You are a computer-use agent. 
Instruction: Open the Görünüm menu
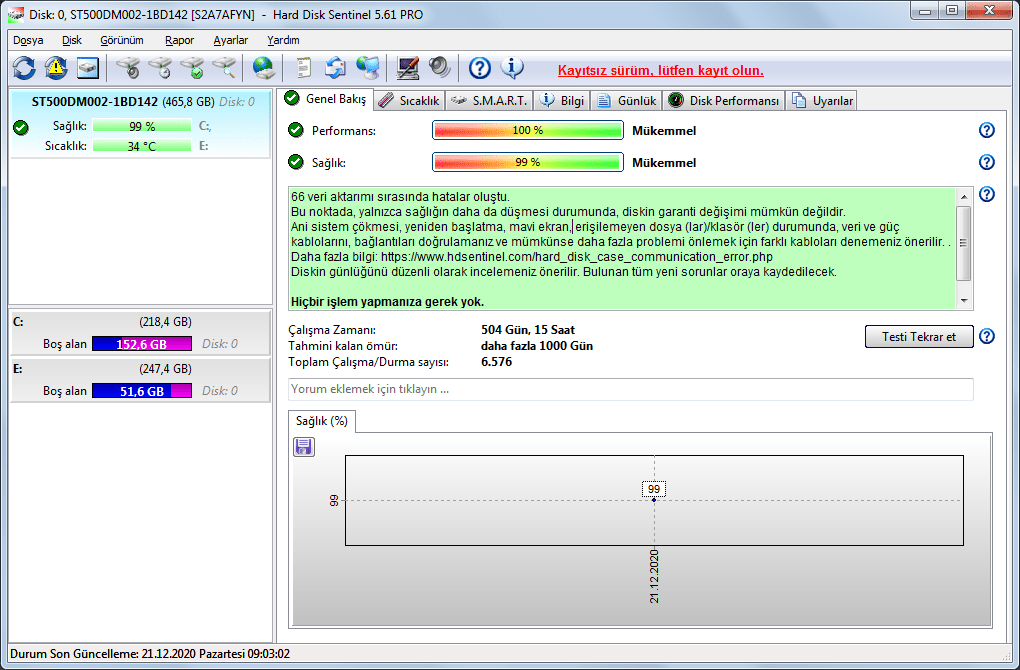[x=122, y=40]
